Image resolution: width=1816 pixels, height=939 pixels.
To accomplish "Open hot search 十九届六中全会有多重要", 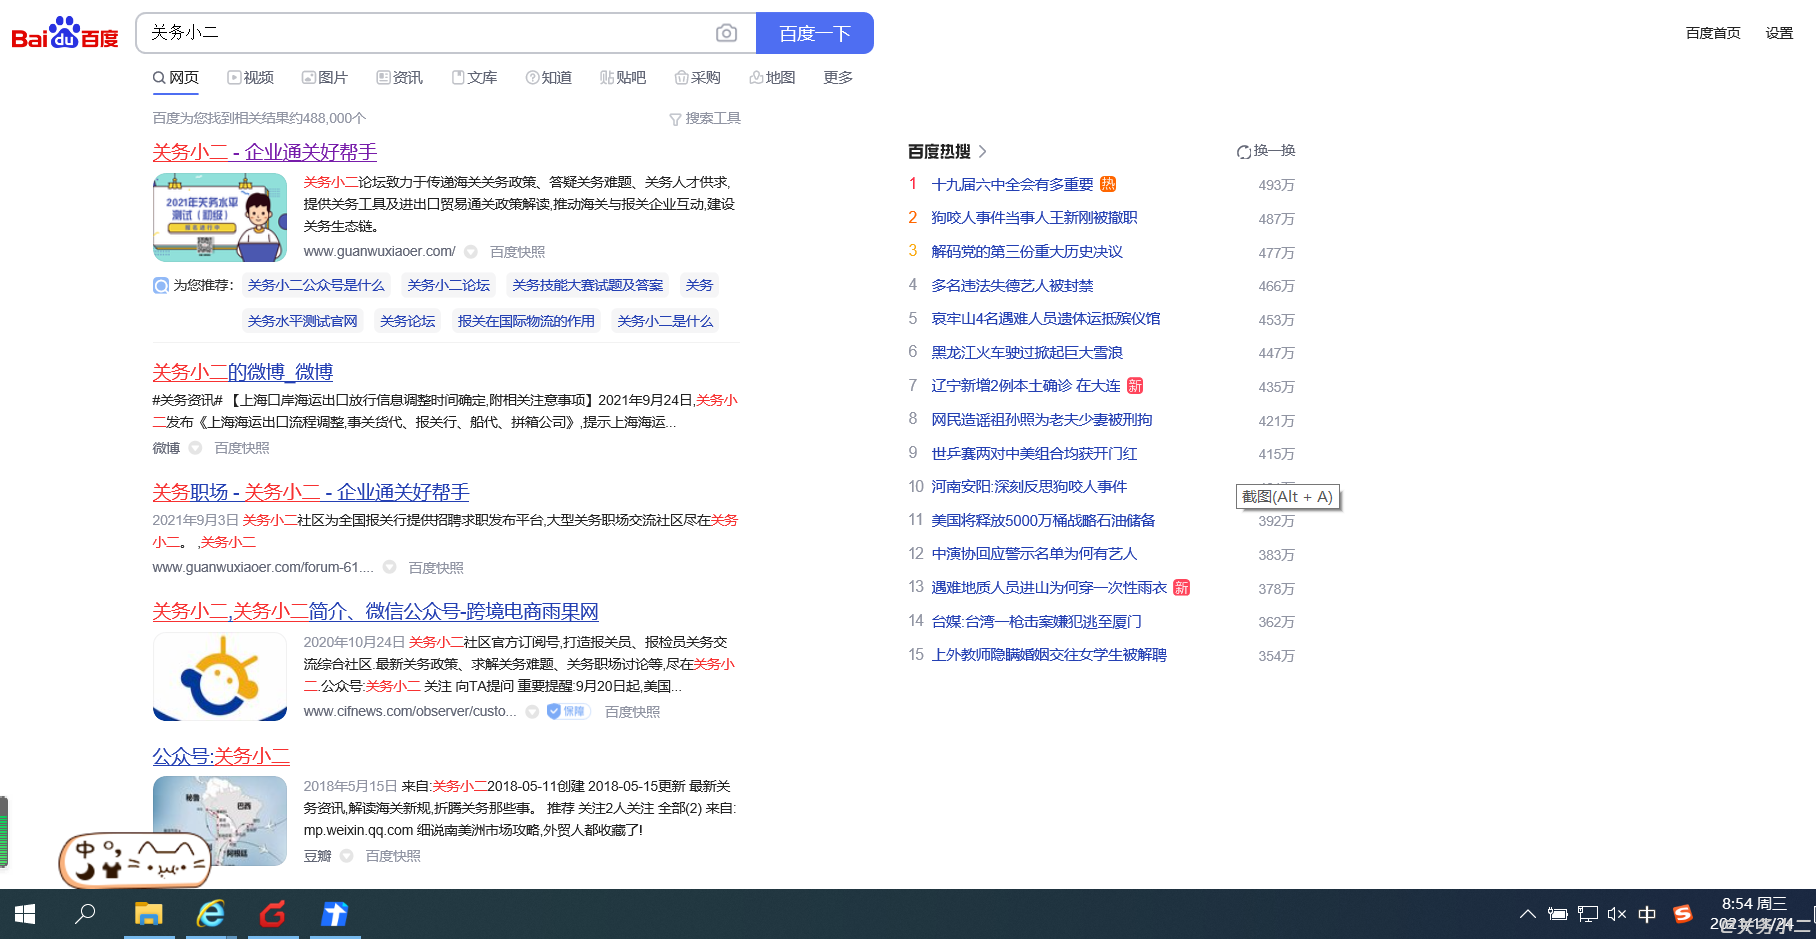I will [1012, 185].
